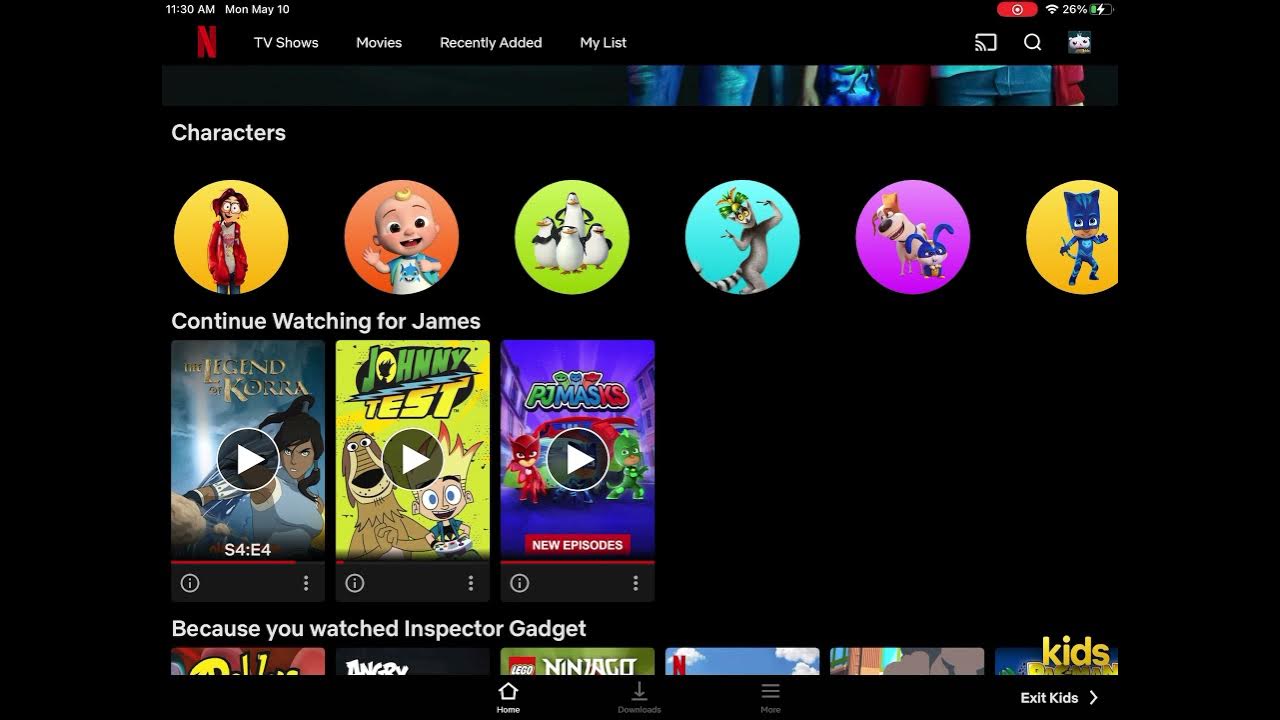The width and height of the screenshot is (1280, 720).
Task: Go to the TV Shows tab
Action: [x=286, y=43]
